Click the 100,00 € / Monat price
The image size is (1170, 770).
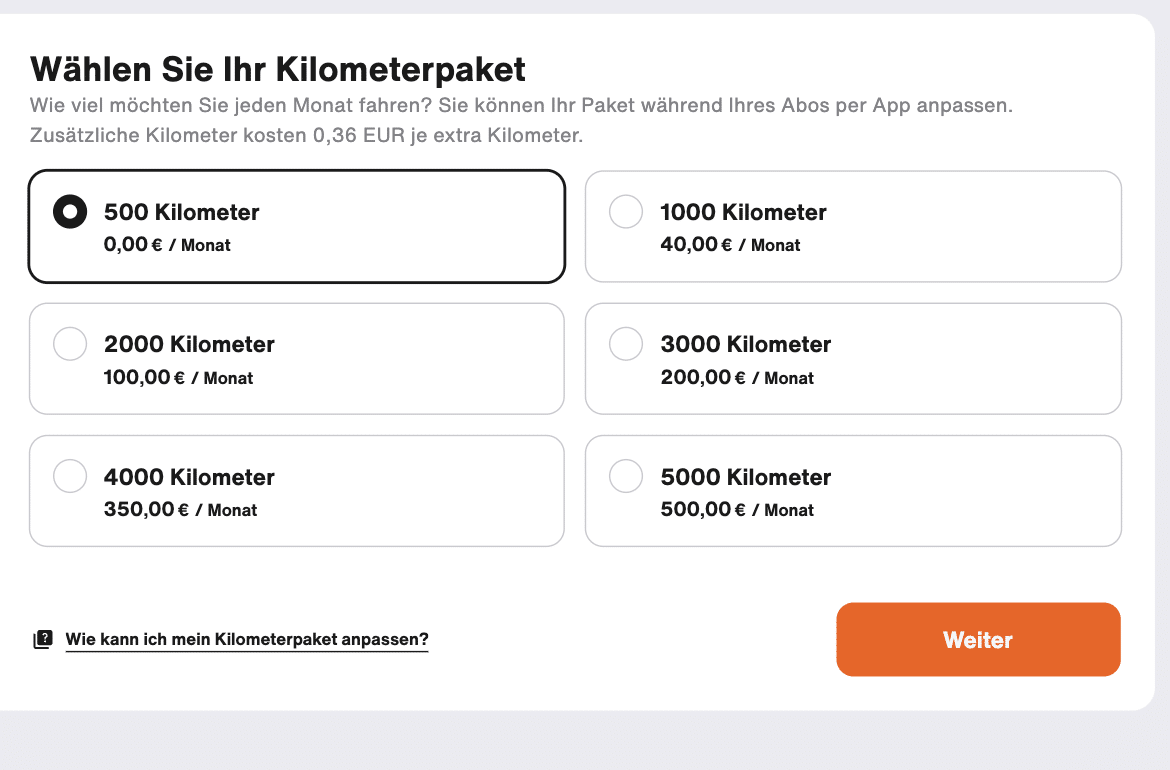click(178, 378)
